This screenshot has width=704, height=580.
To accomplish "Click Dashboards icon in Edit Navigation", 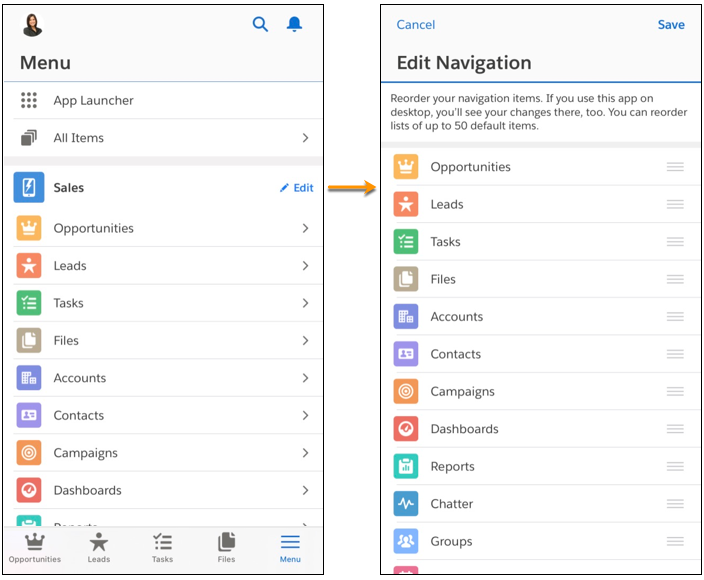I will click(x=406, y=429).
